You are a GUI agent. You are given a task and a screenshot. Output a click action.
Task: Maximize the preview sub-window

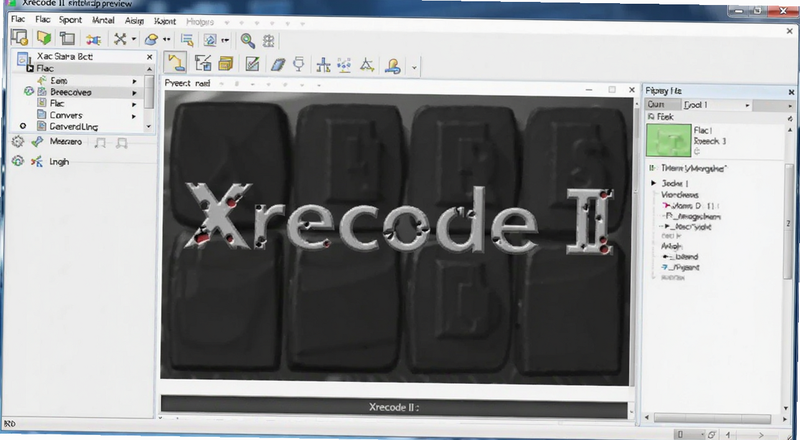coord(612,90)
